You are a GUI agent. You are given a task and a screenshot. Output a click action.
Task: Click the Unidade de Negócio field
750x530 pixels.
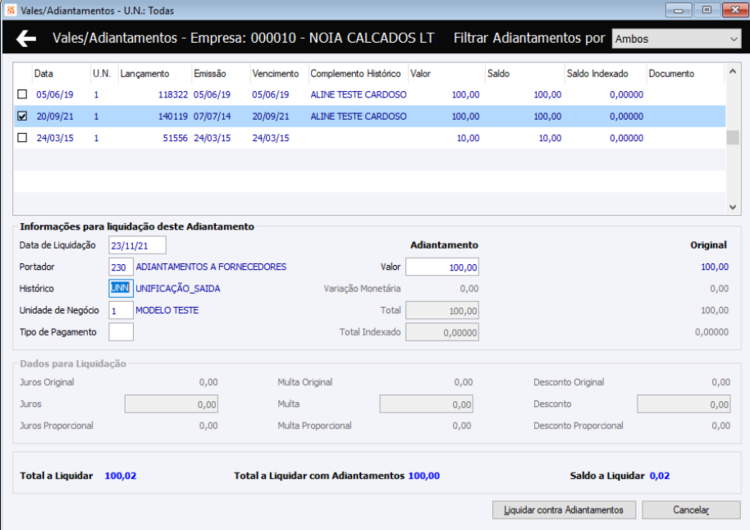click(121, 310)
